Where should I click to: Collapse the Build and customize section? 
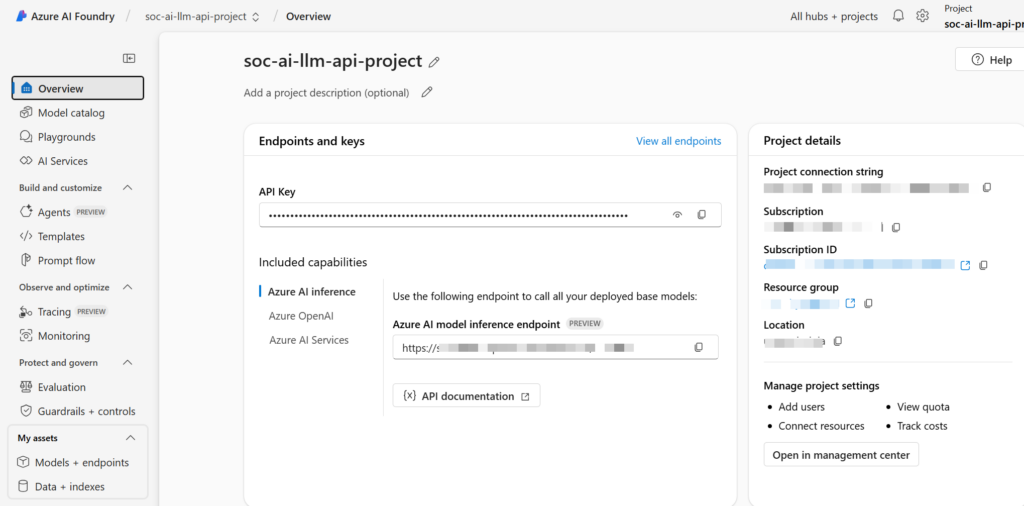[127, 188]
